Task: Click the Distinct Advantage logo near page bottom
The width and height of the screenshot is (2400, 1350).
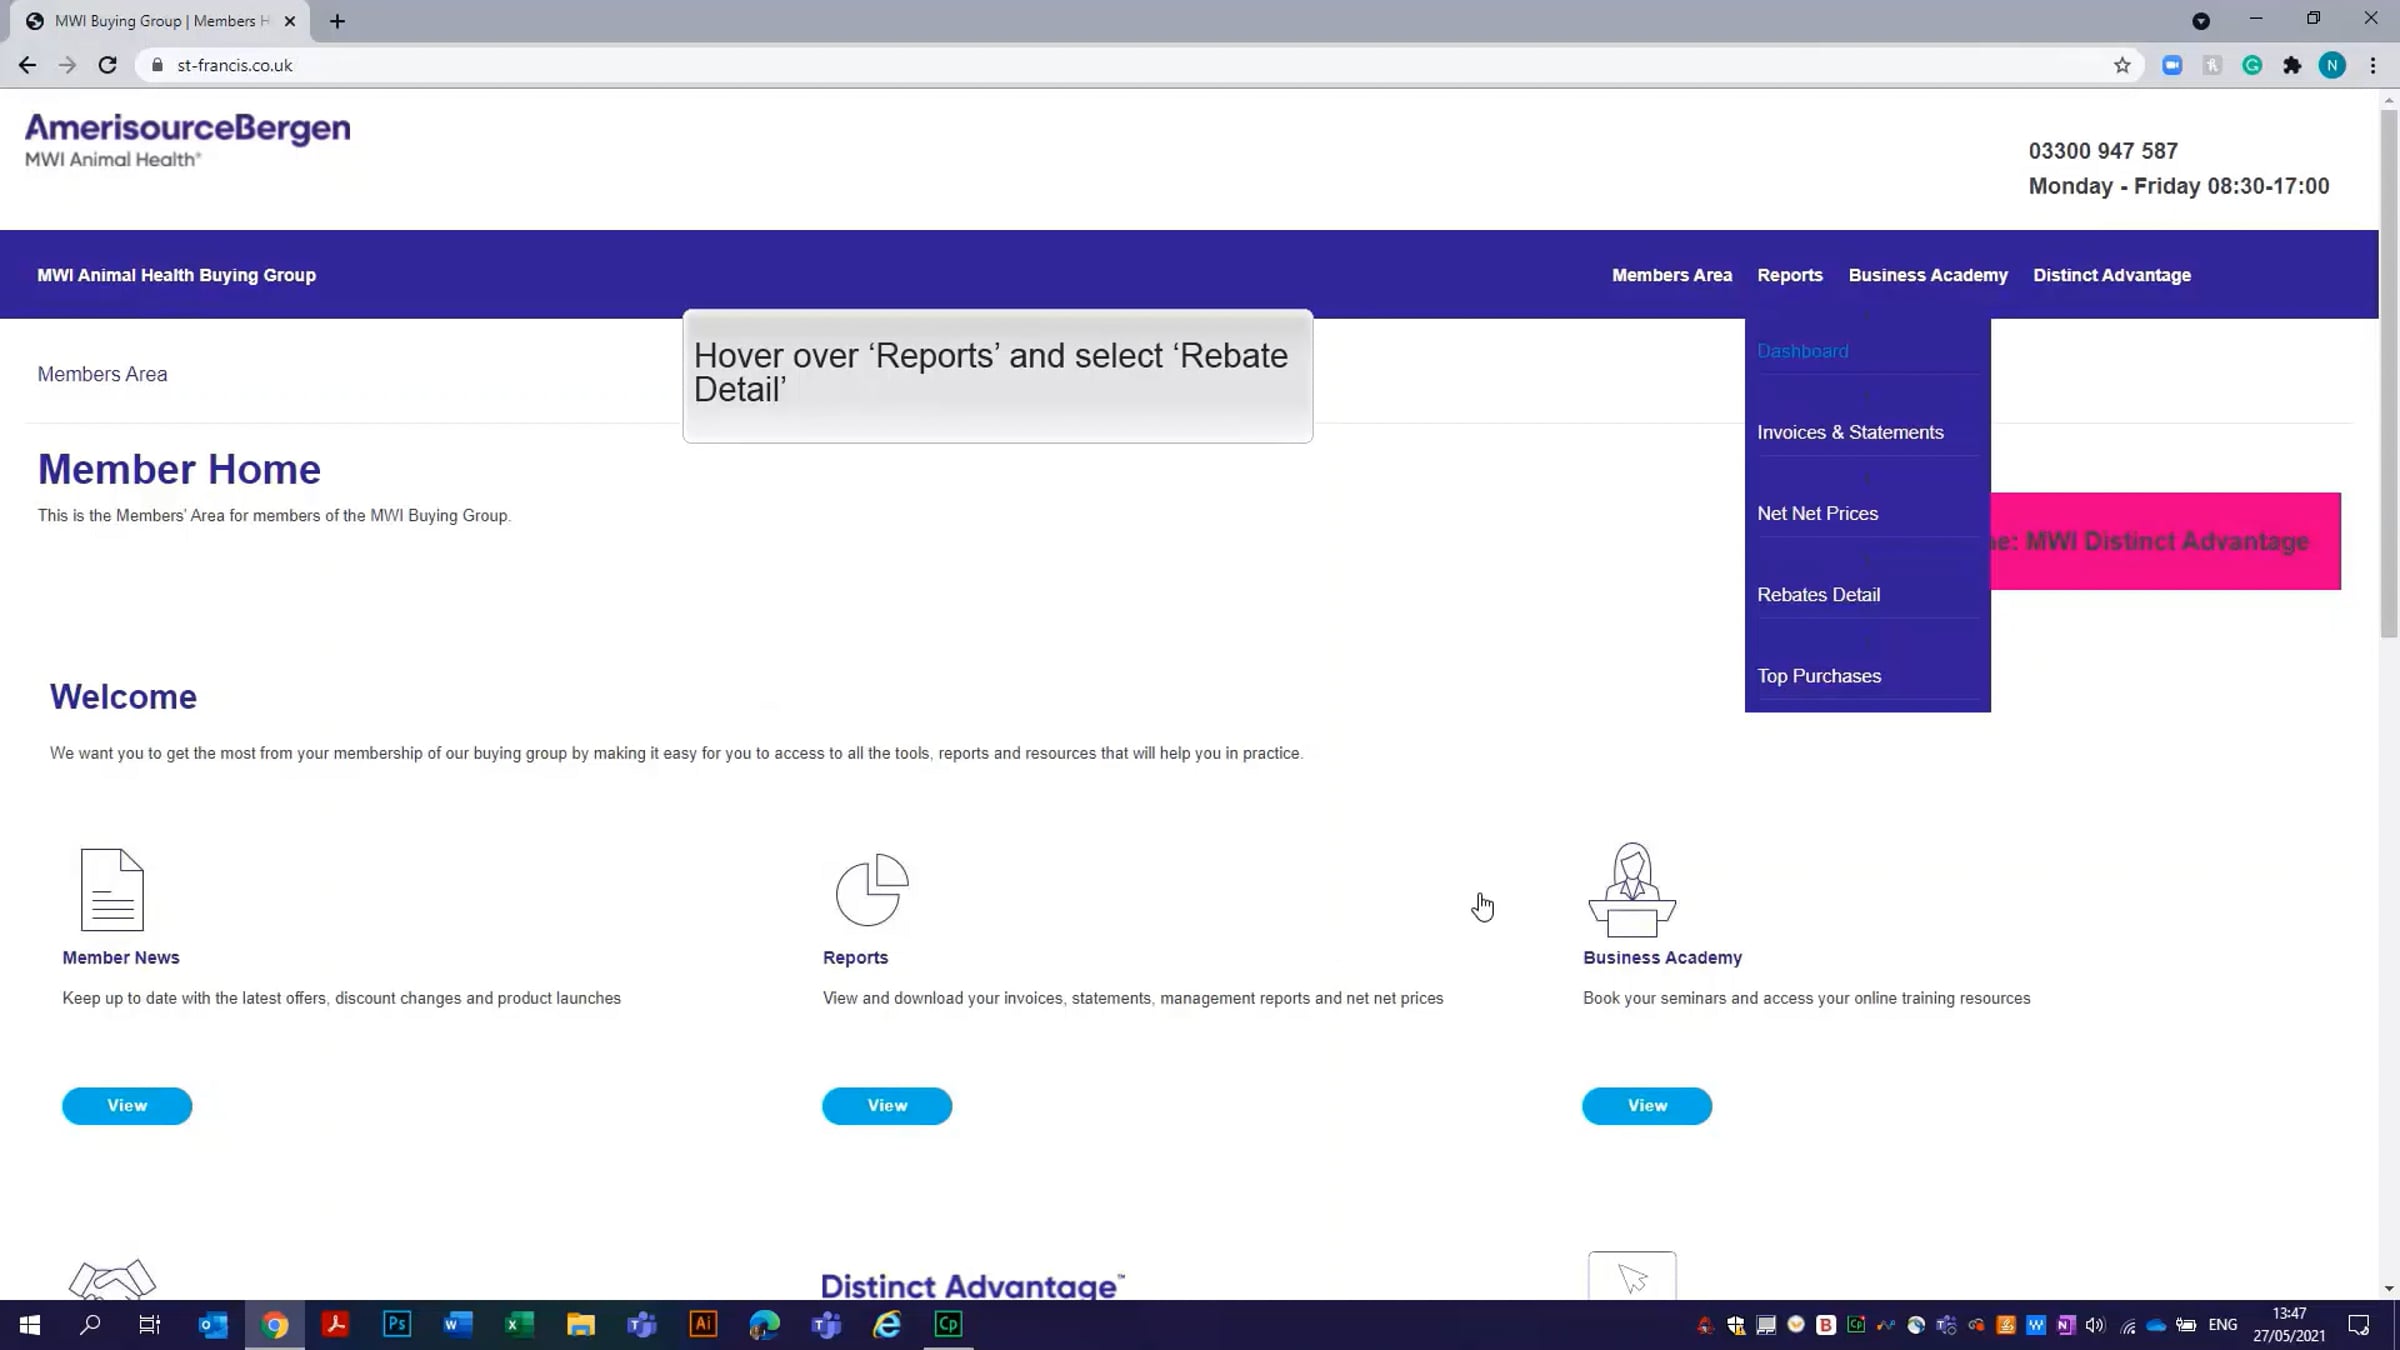Action: click(972, 1285)
